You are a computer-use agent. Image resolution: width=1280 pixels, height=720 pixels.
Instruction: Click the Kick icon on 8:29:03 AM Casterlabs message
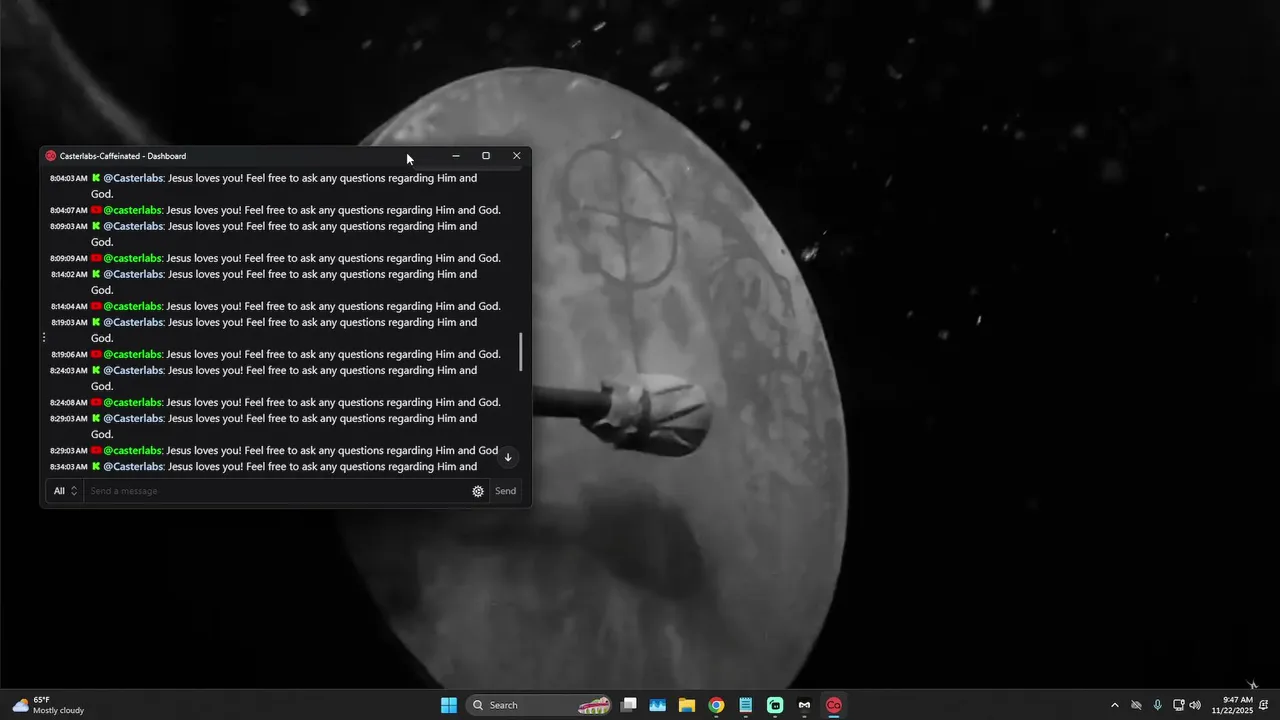pyautogui.click(x=96, y=418)
